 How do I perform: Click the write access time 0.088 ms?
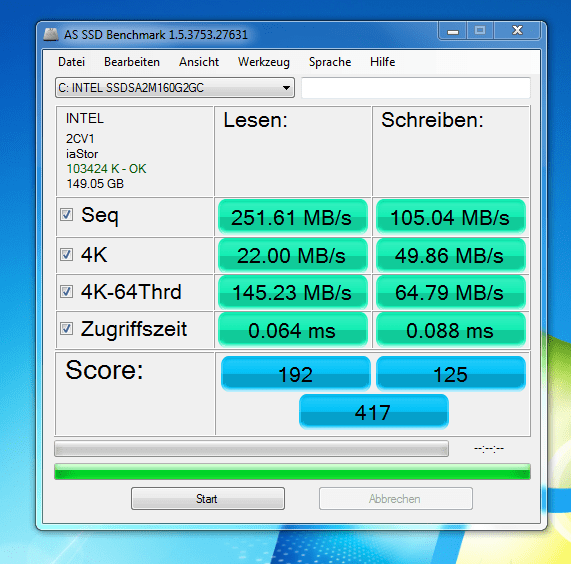tap(450, 330)
